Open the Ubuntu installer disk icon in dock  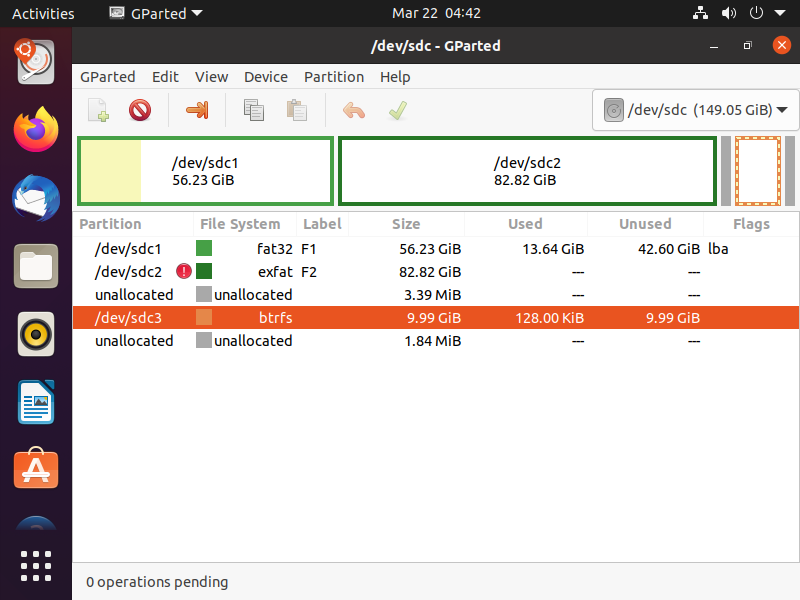35,62
